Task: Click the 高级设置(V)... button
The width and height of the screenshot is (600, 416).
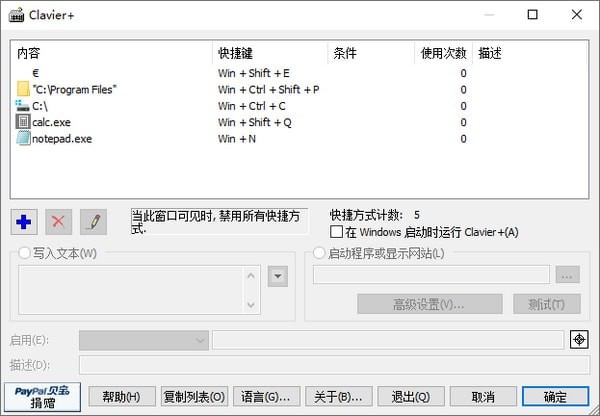Action: [430, 304]
